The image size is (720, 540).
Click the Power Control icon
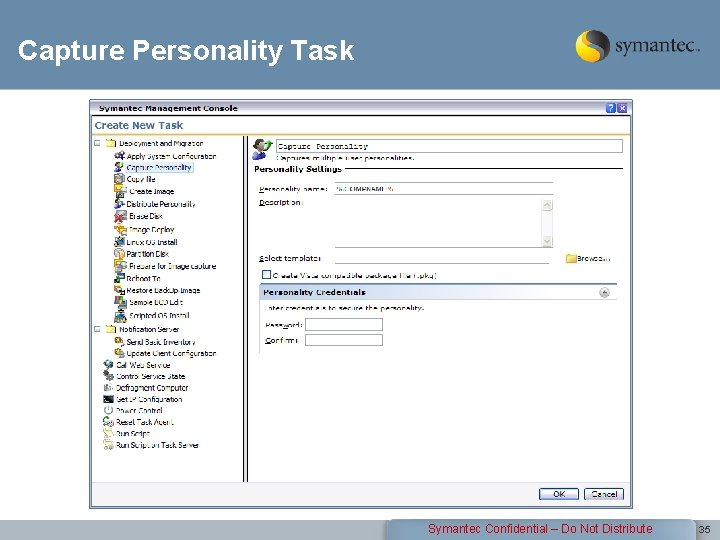click(108, 410)
